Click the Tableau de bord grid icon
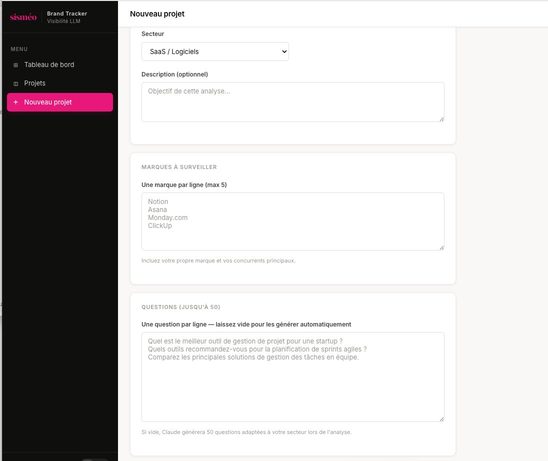Viewport: 548px width, 461px height. pyautogui.click(x=16, y=65)
